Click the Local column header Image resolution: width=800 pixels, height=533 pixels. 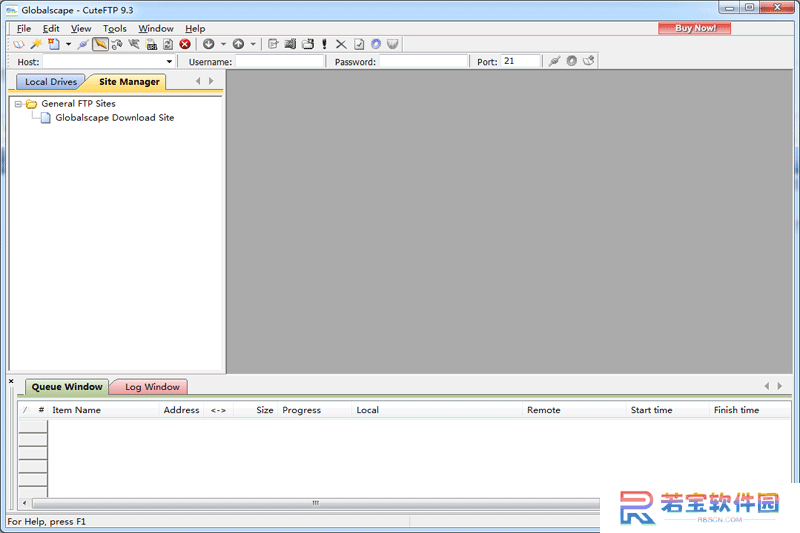coord(437,410)
